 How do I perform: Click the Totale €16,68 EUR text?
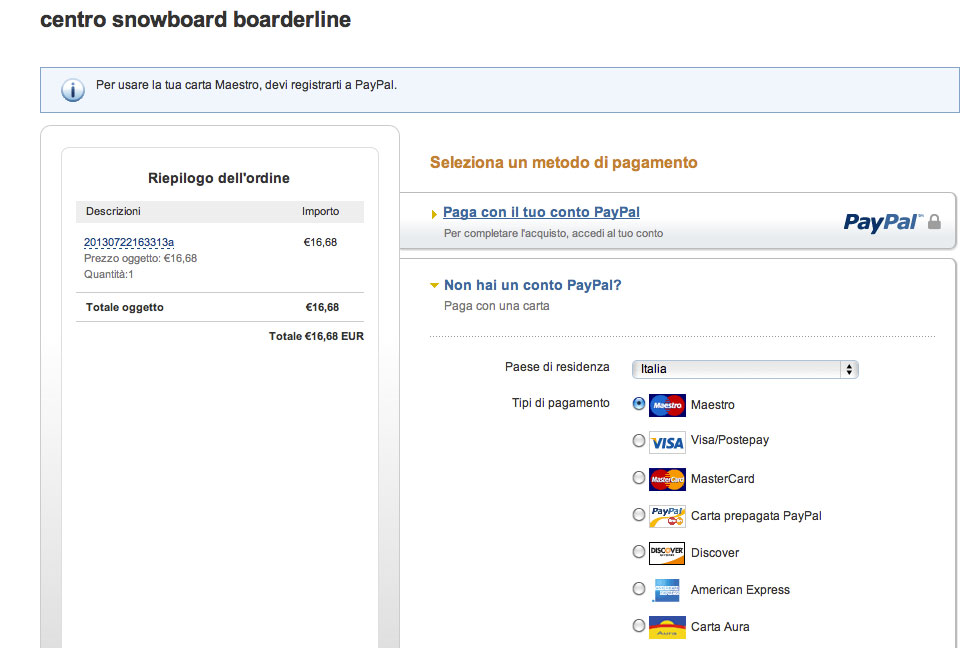click(316, 337)
